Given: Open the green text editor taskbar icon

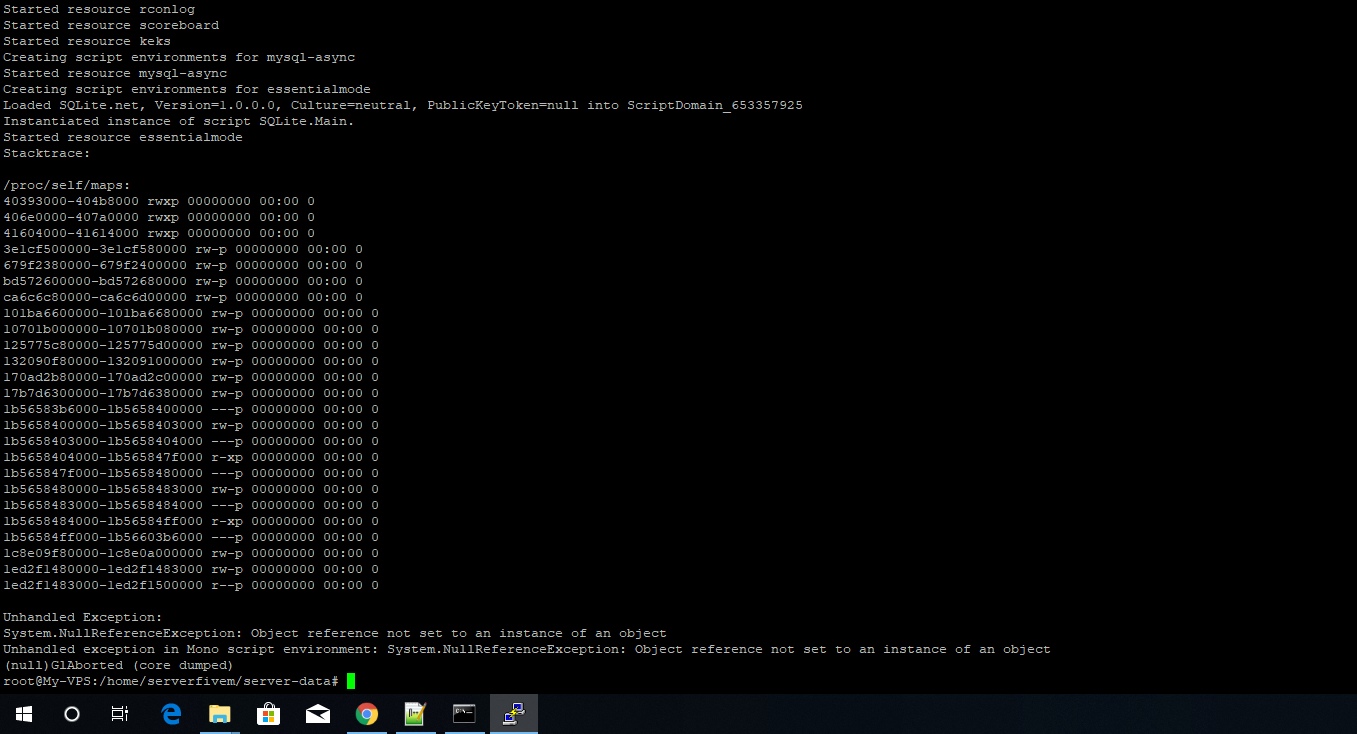Looking at the screenshot, I should (x=415, y=714).
